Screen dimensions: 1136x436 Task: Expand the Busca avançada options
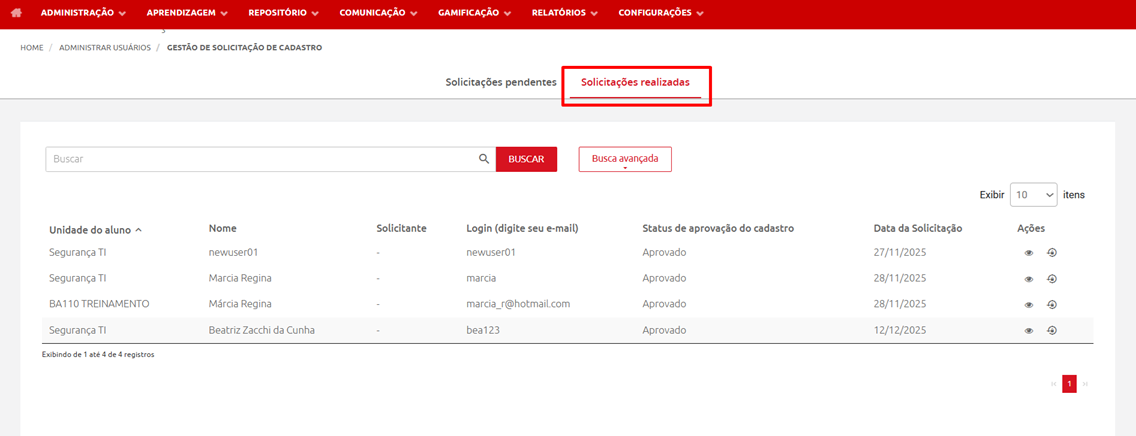(x=625, y=159)
